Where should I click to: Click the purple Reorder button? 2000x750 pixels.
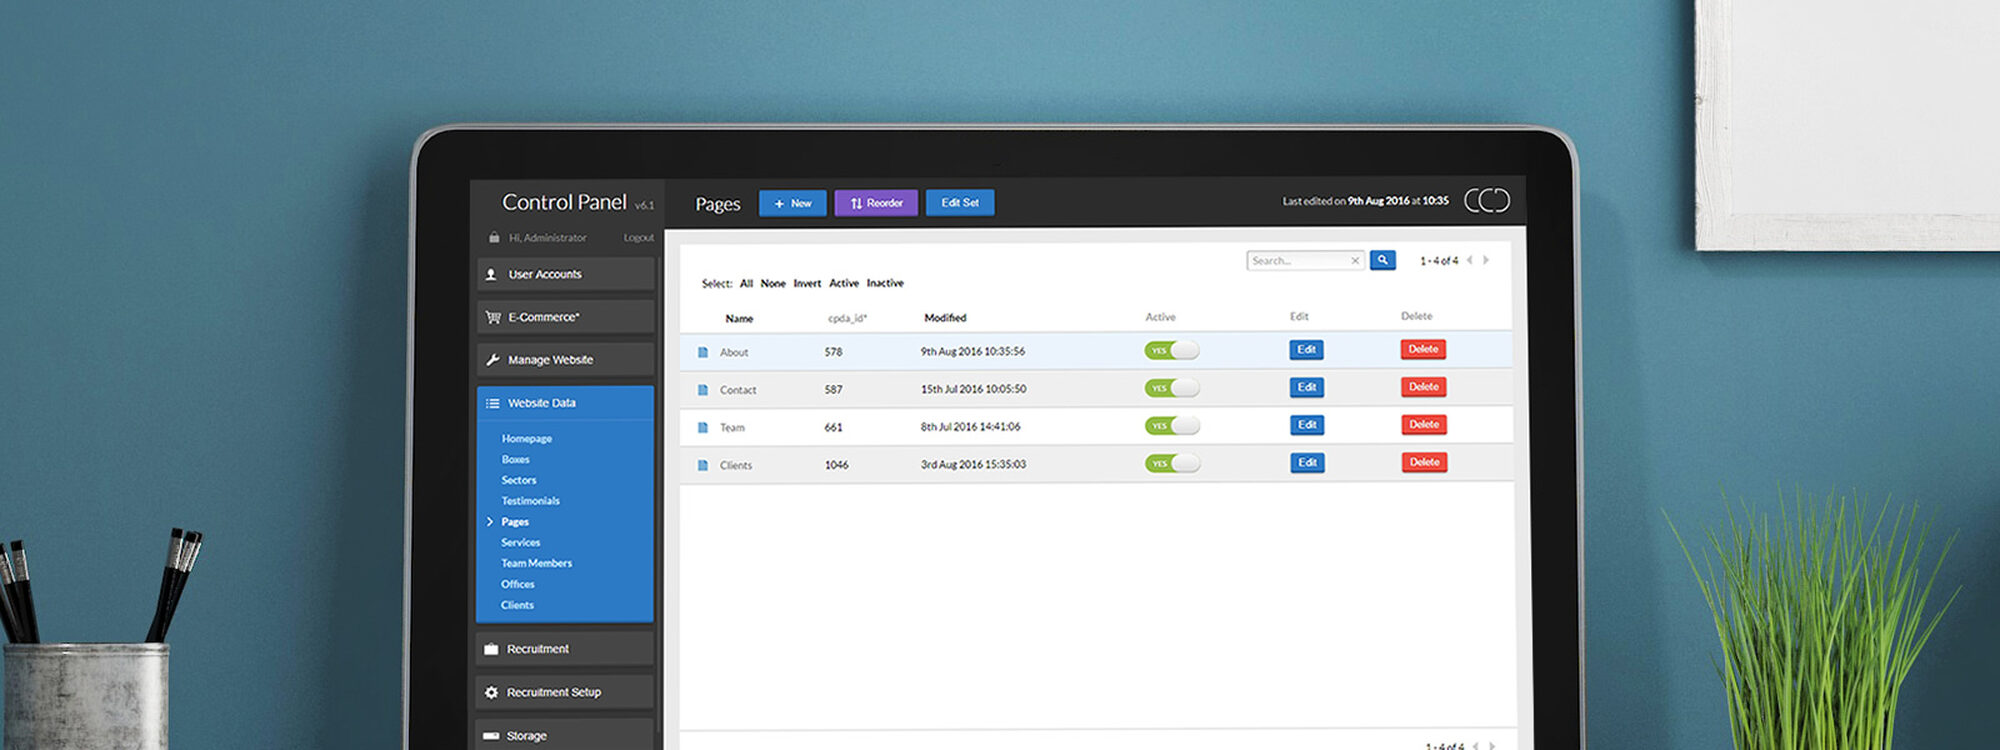[876, 203]
